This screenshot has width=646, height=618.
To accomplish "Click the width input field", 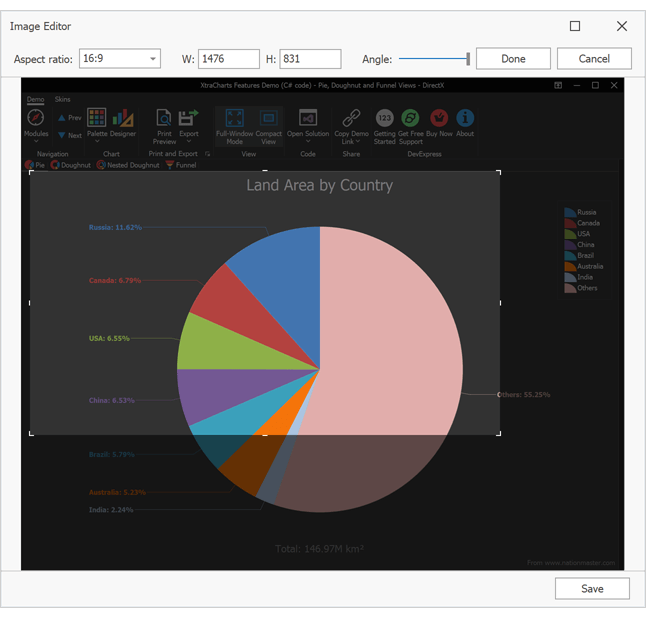I will [229, 59].
